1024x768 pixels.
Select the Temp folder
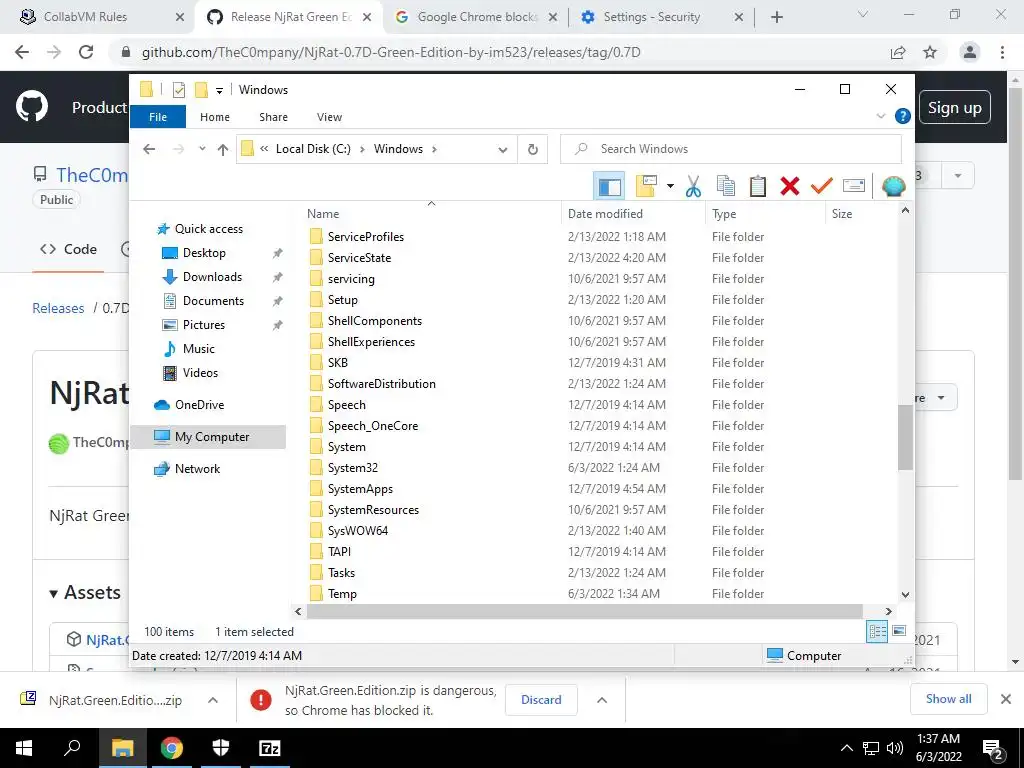342,594
